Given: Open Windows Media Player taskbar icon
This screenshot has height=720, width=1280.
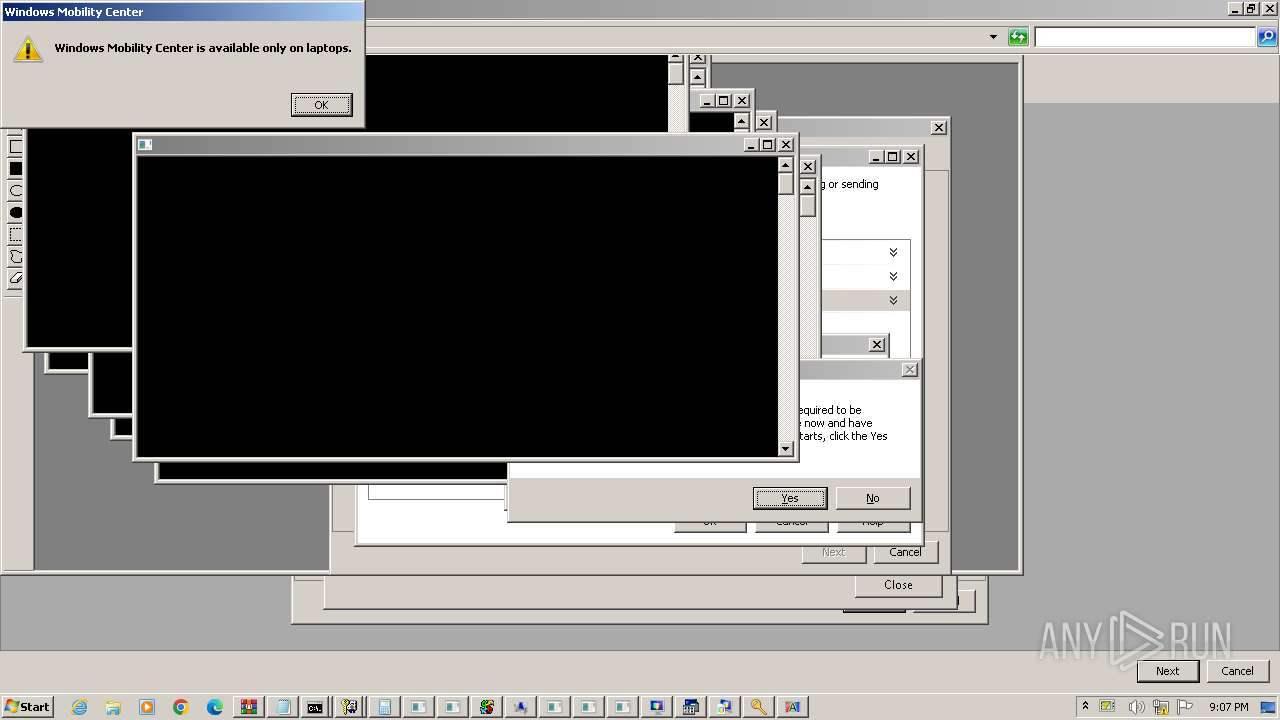Looking at the screenshot, I should [147, 707].
